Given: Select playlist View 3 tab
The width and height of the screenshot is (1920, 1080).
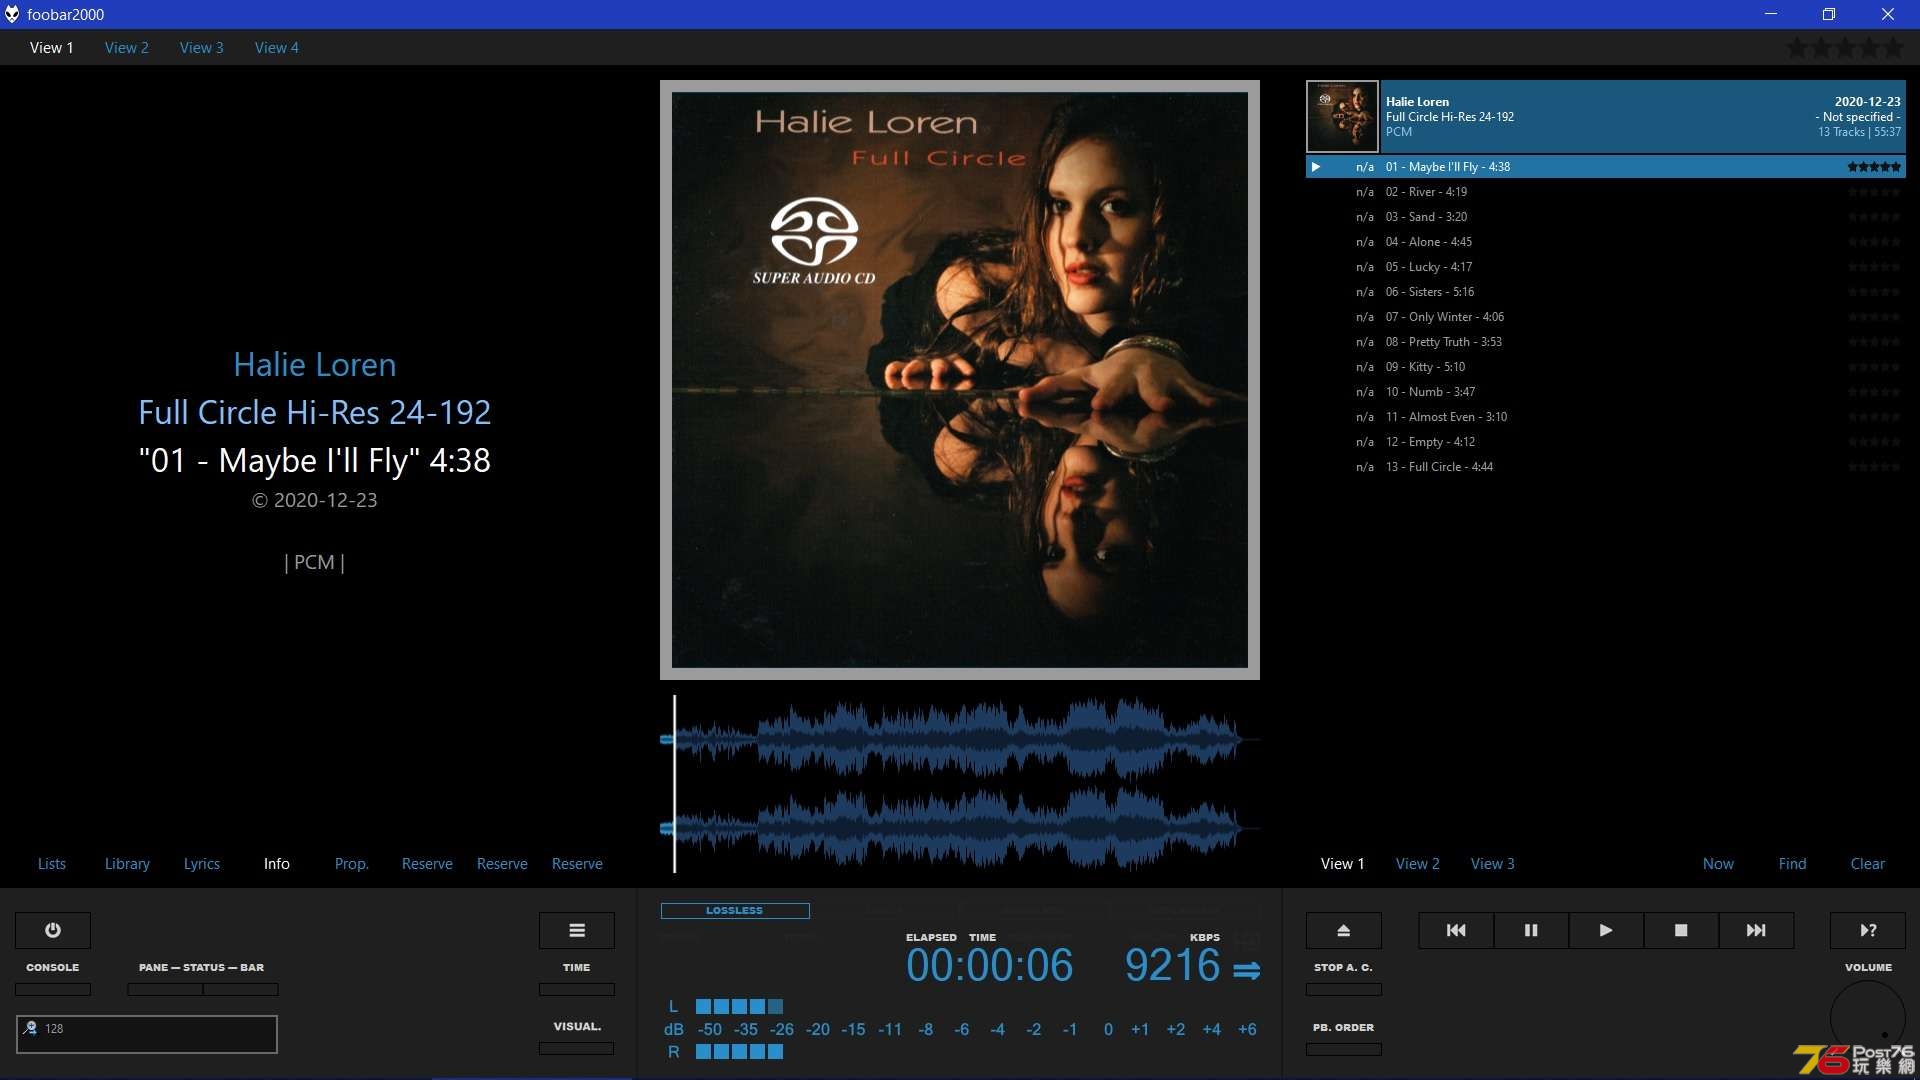Looking at the screenshot, I should [1493, 863].
